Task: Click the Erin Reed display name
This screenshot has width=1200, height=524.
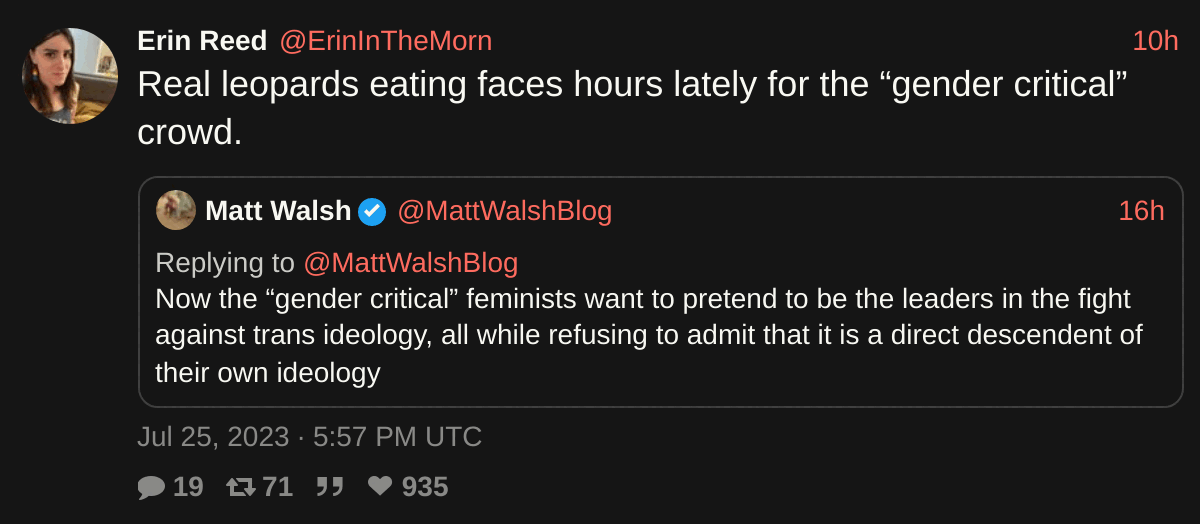Action: coord(202,41)
